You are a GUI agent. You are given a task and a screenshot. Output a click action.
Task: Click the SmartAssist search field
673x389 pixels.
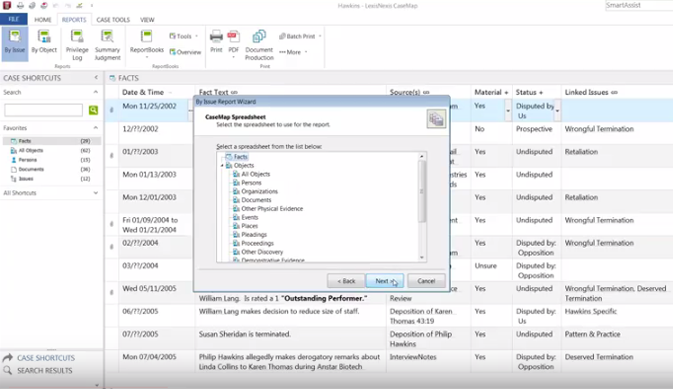pos(639,5)
